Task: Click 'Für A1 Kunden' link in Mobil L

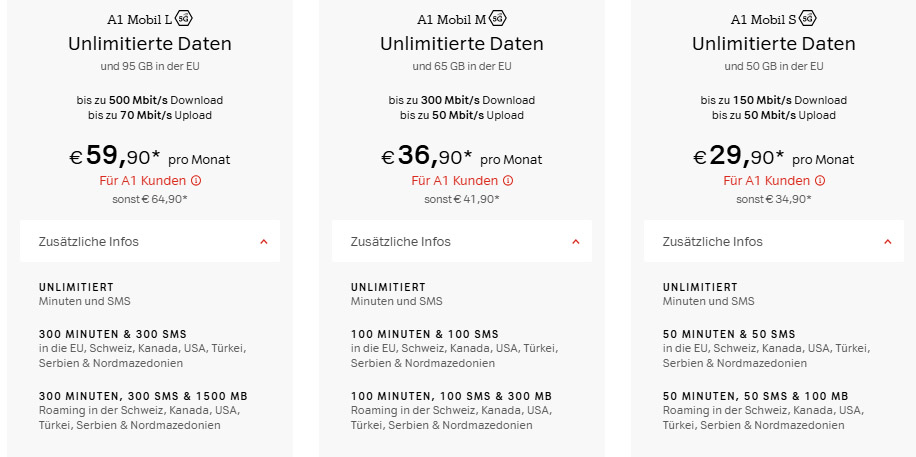Action: coord(142,181)
